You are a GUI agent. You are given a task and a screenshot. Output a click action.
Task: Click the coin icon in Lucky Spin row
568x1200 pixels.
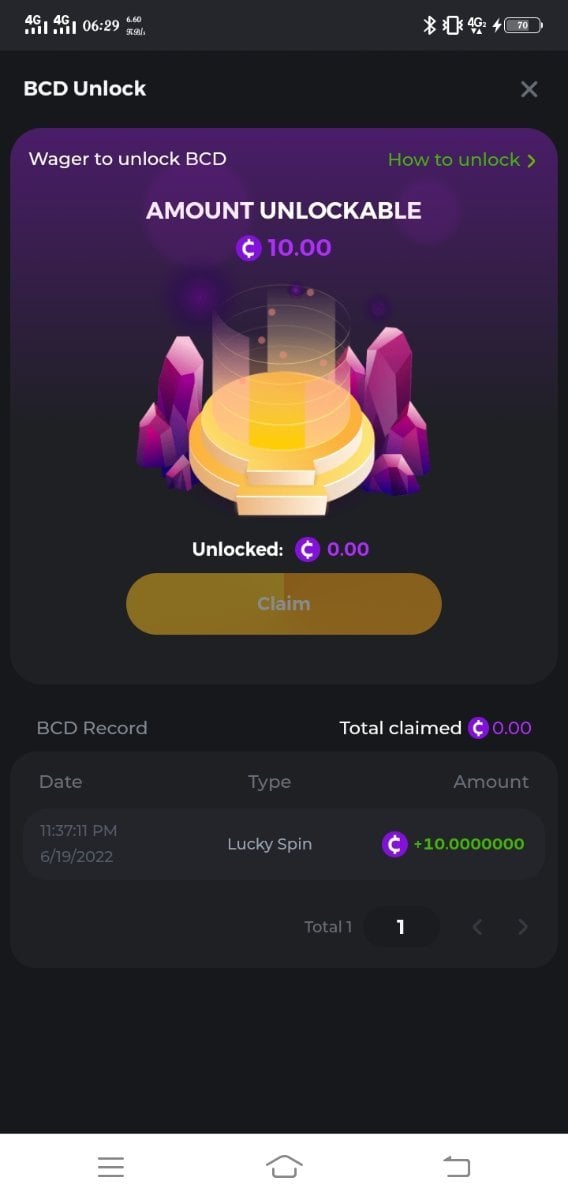coord(395,844)
